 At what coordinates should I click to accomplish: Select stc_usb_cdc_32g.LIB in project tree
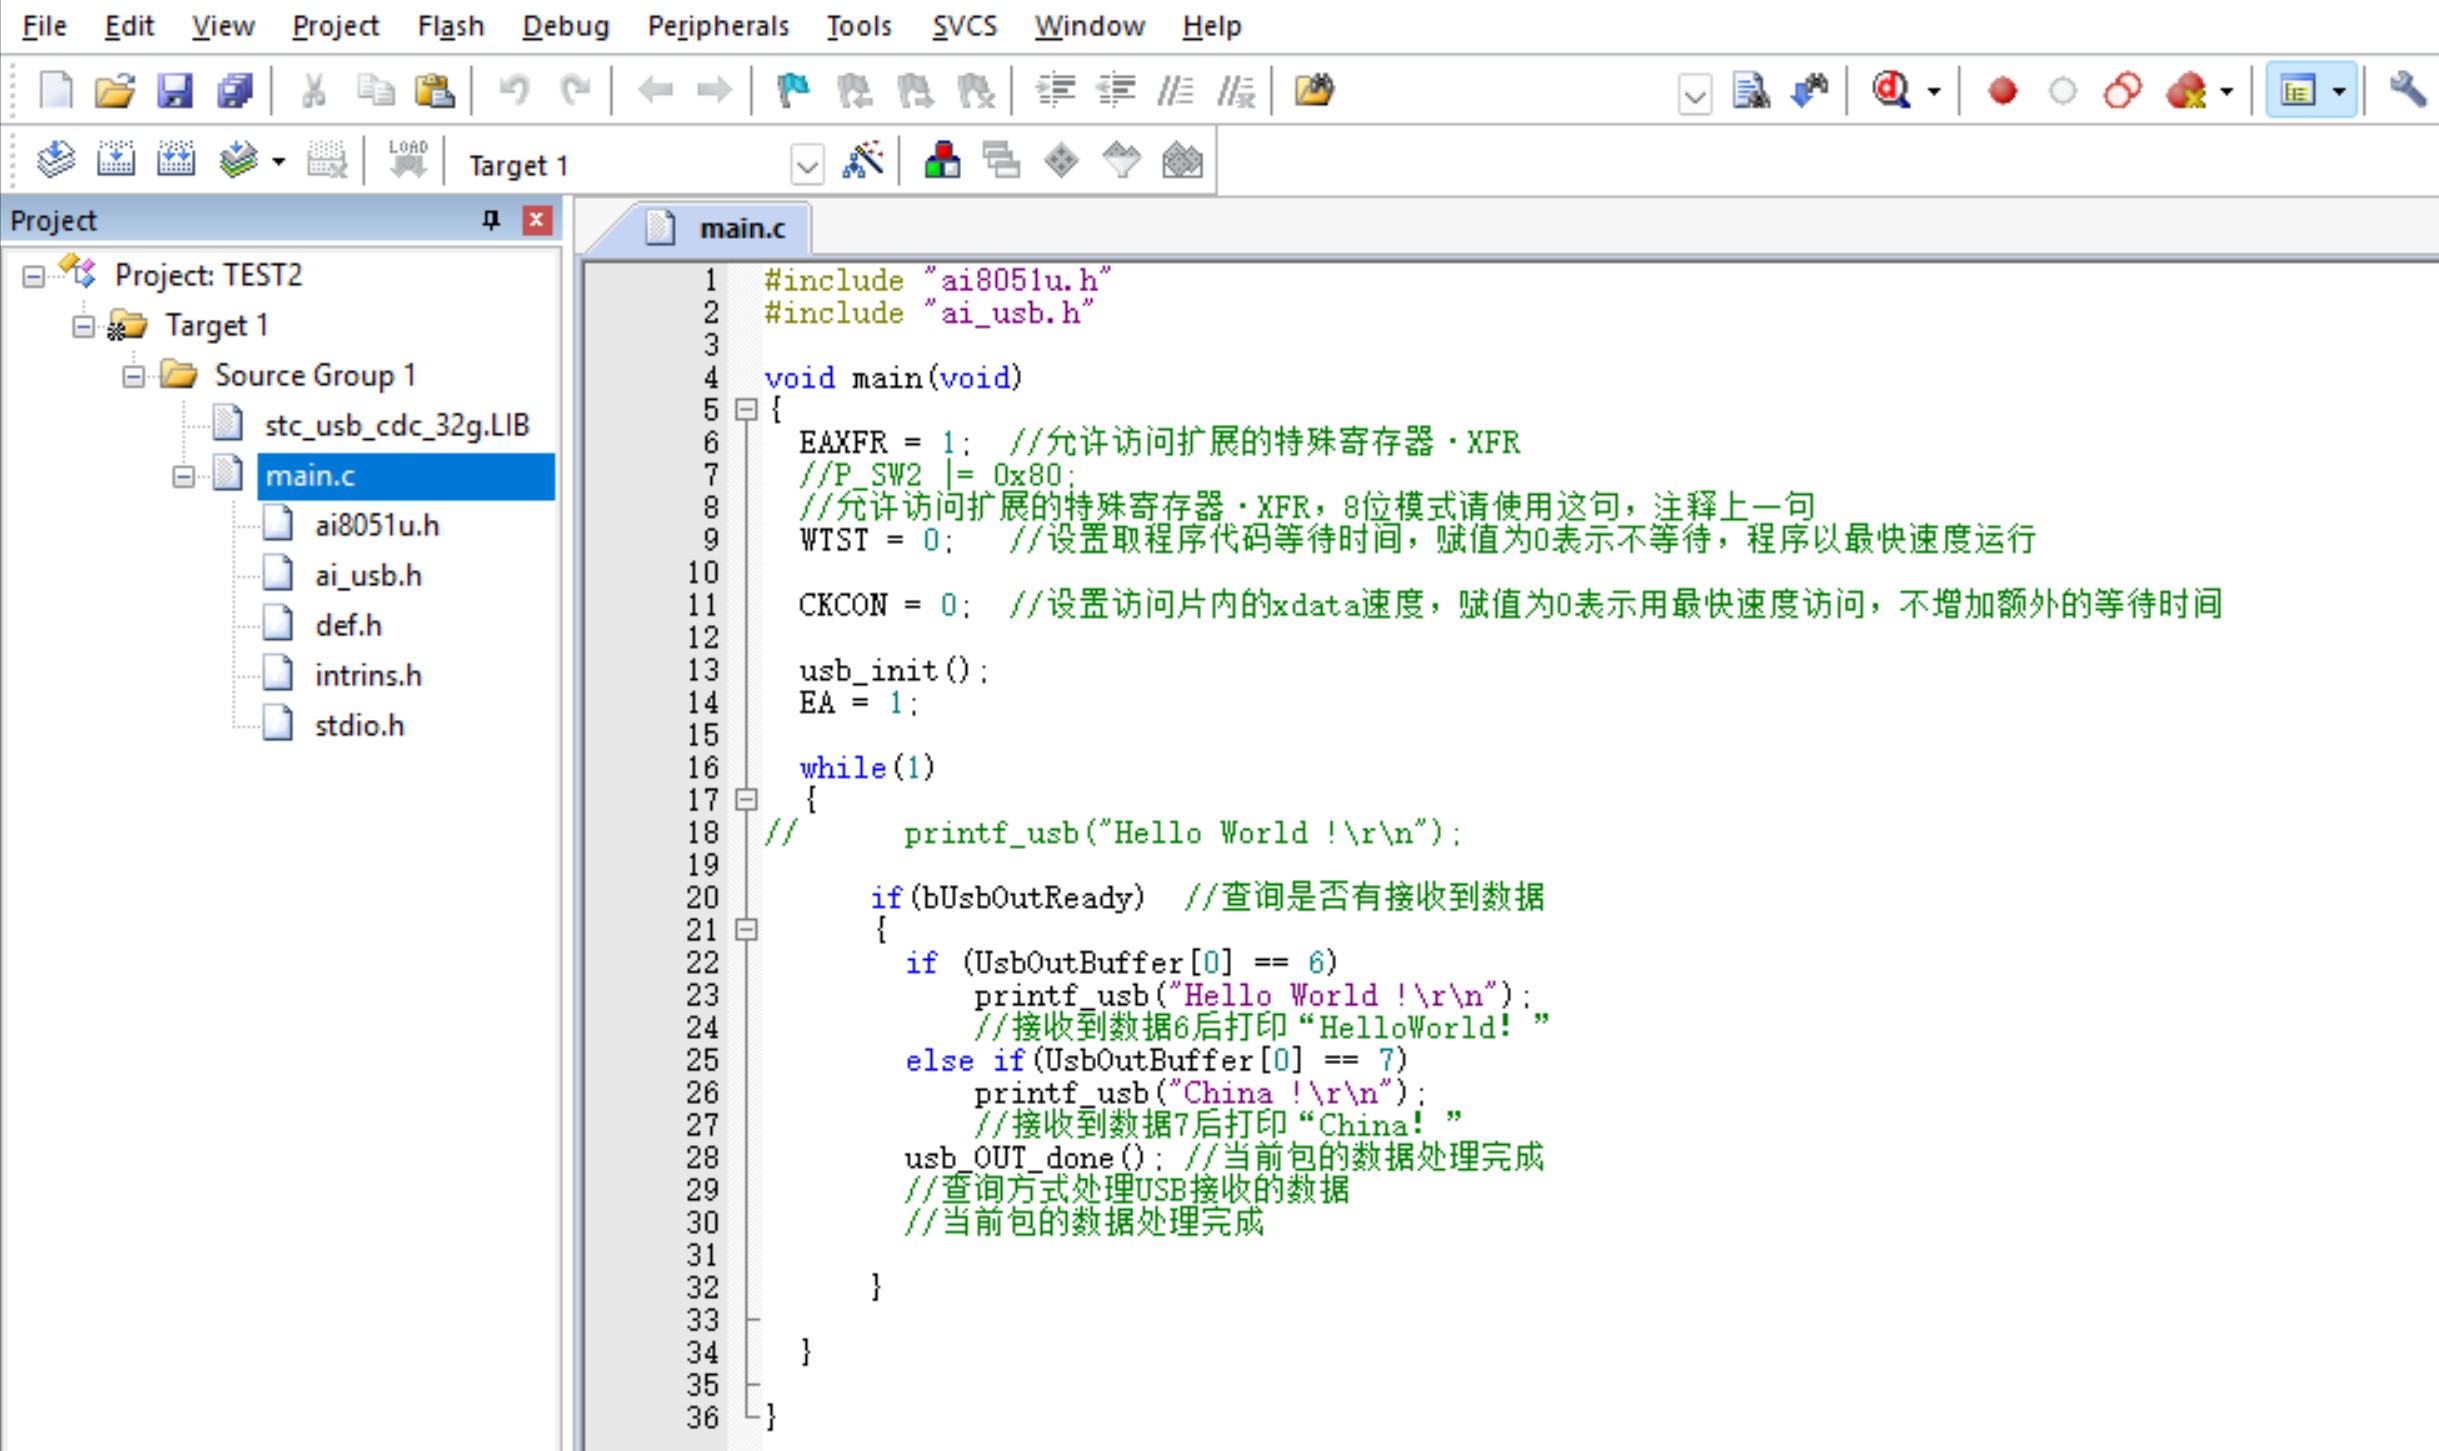[x=396, y=426]
